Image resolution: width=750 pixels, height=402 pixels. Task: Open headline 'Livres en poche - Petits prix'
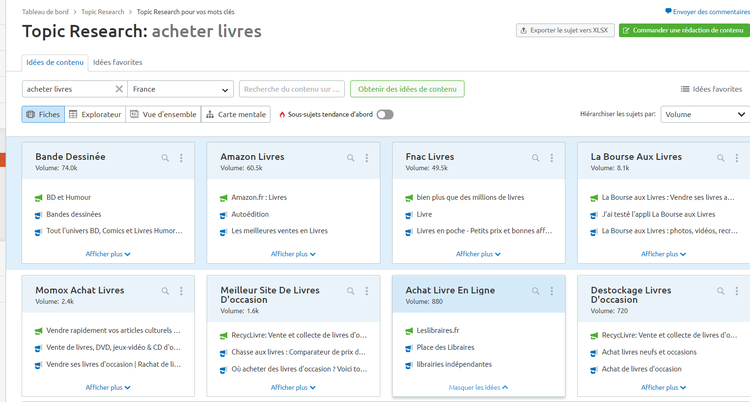point(484,231)
